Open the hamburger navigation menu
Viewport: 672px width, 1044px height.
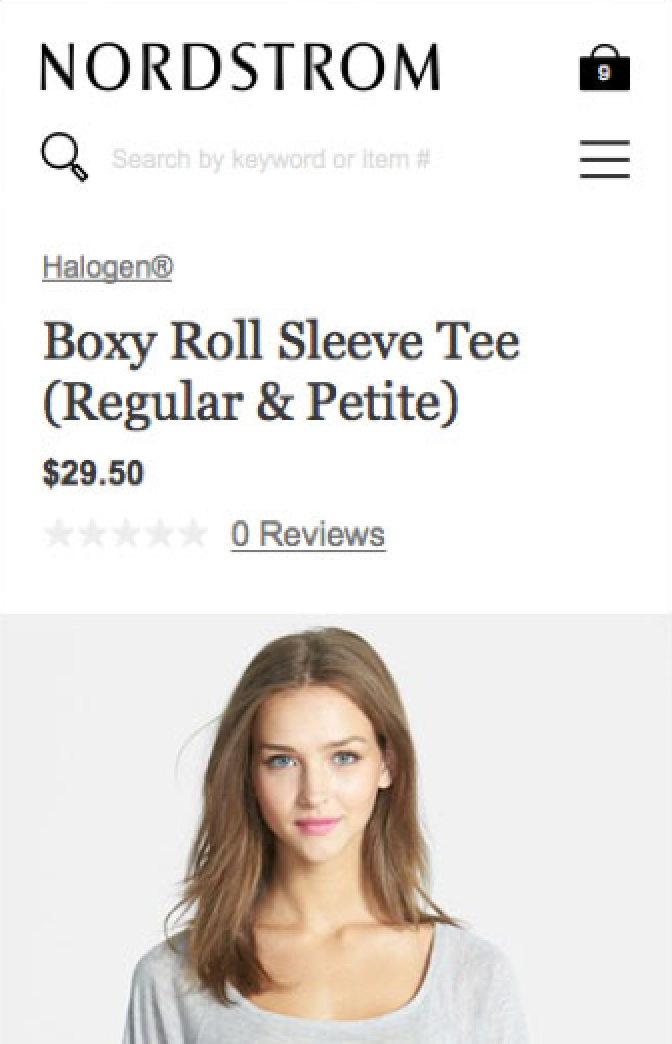pos(604,159)
